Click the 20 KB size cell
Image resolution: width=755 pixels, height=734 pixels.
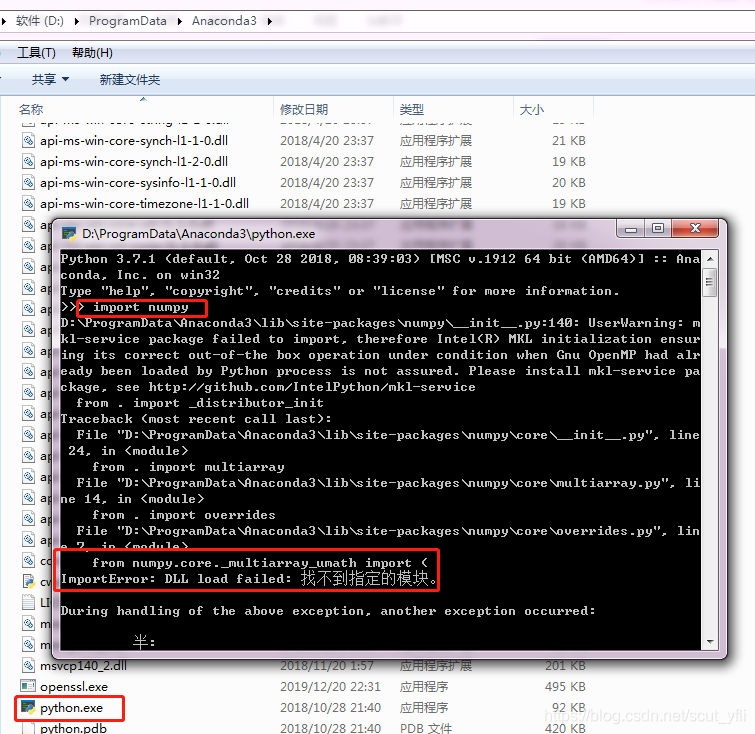click(x=569, y=183)
